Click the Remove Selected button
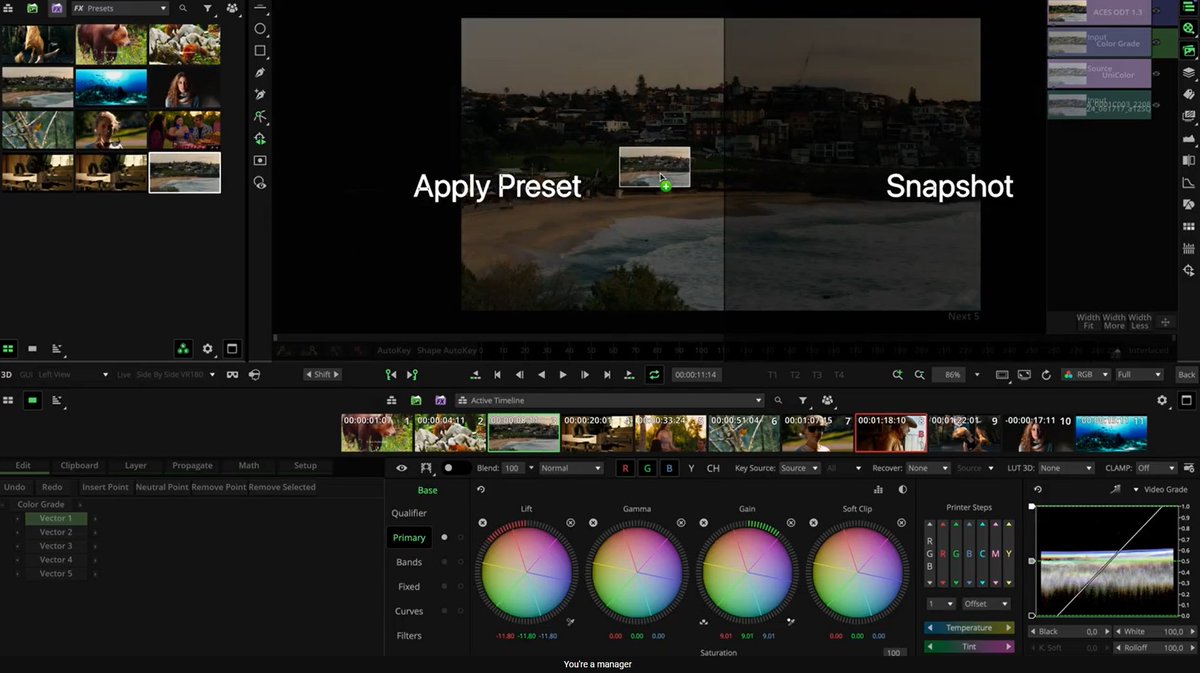The image size is (1200, 673). click(x=282, y=487)
